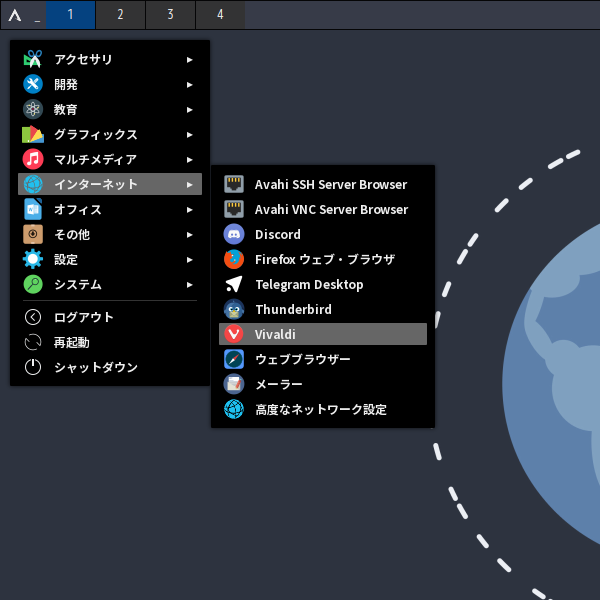Click the その他 category label
The height and width of the screenshot is (600, 600).
[x=72, y=234]
